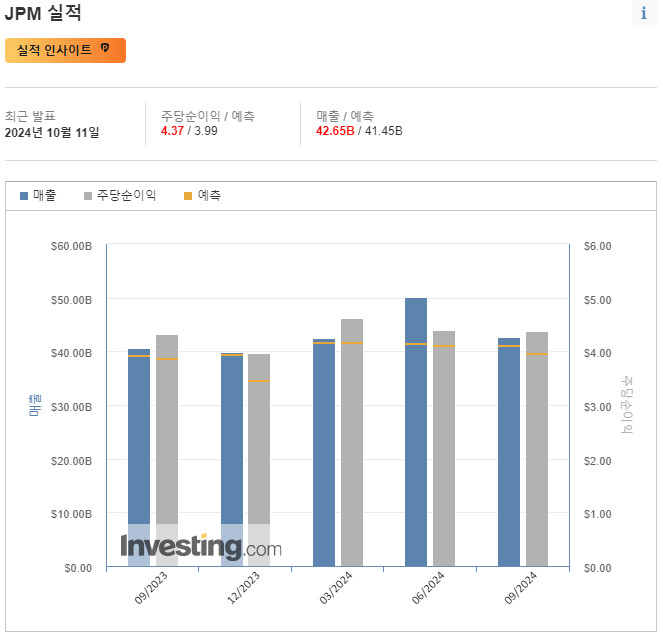
Task: Click the JPM 실적 heading
Action: 43,13
